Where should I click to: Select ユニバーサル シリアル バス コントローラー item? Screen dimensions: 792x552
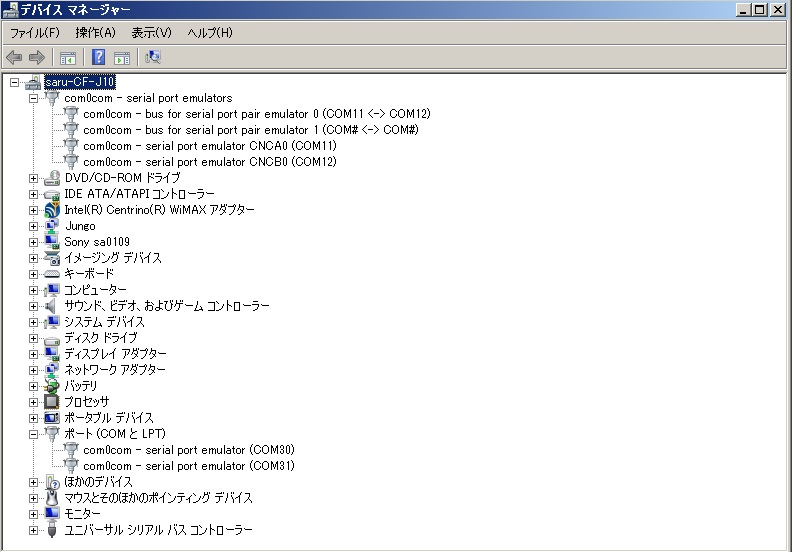click(x=158, y=530)
